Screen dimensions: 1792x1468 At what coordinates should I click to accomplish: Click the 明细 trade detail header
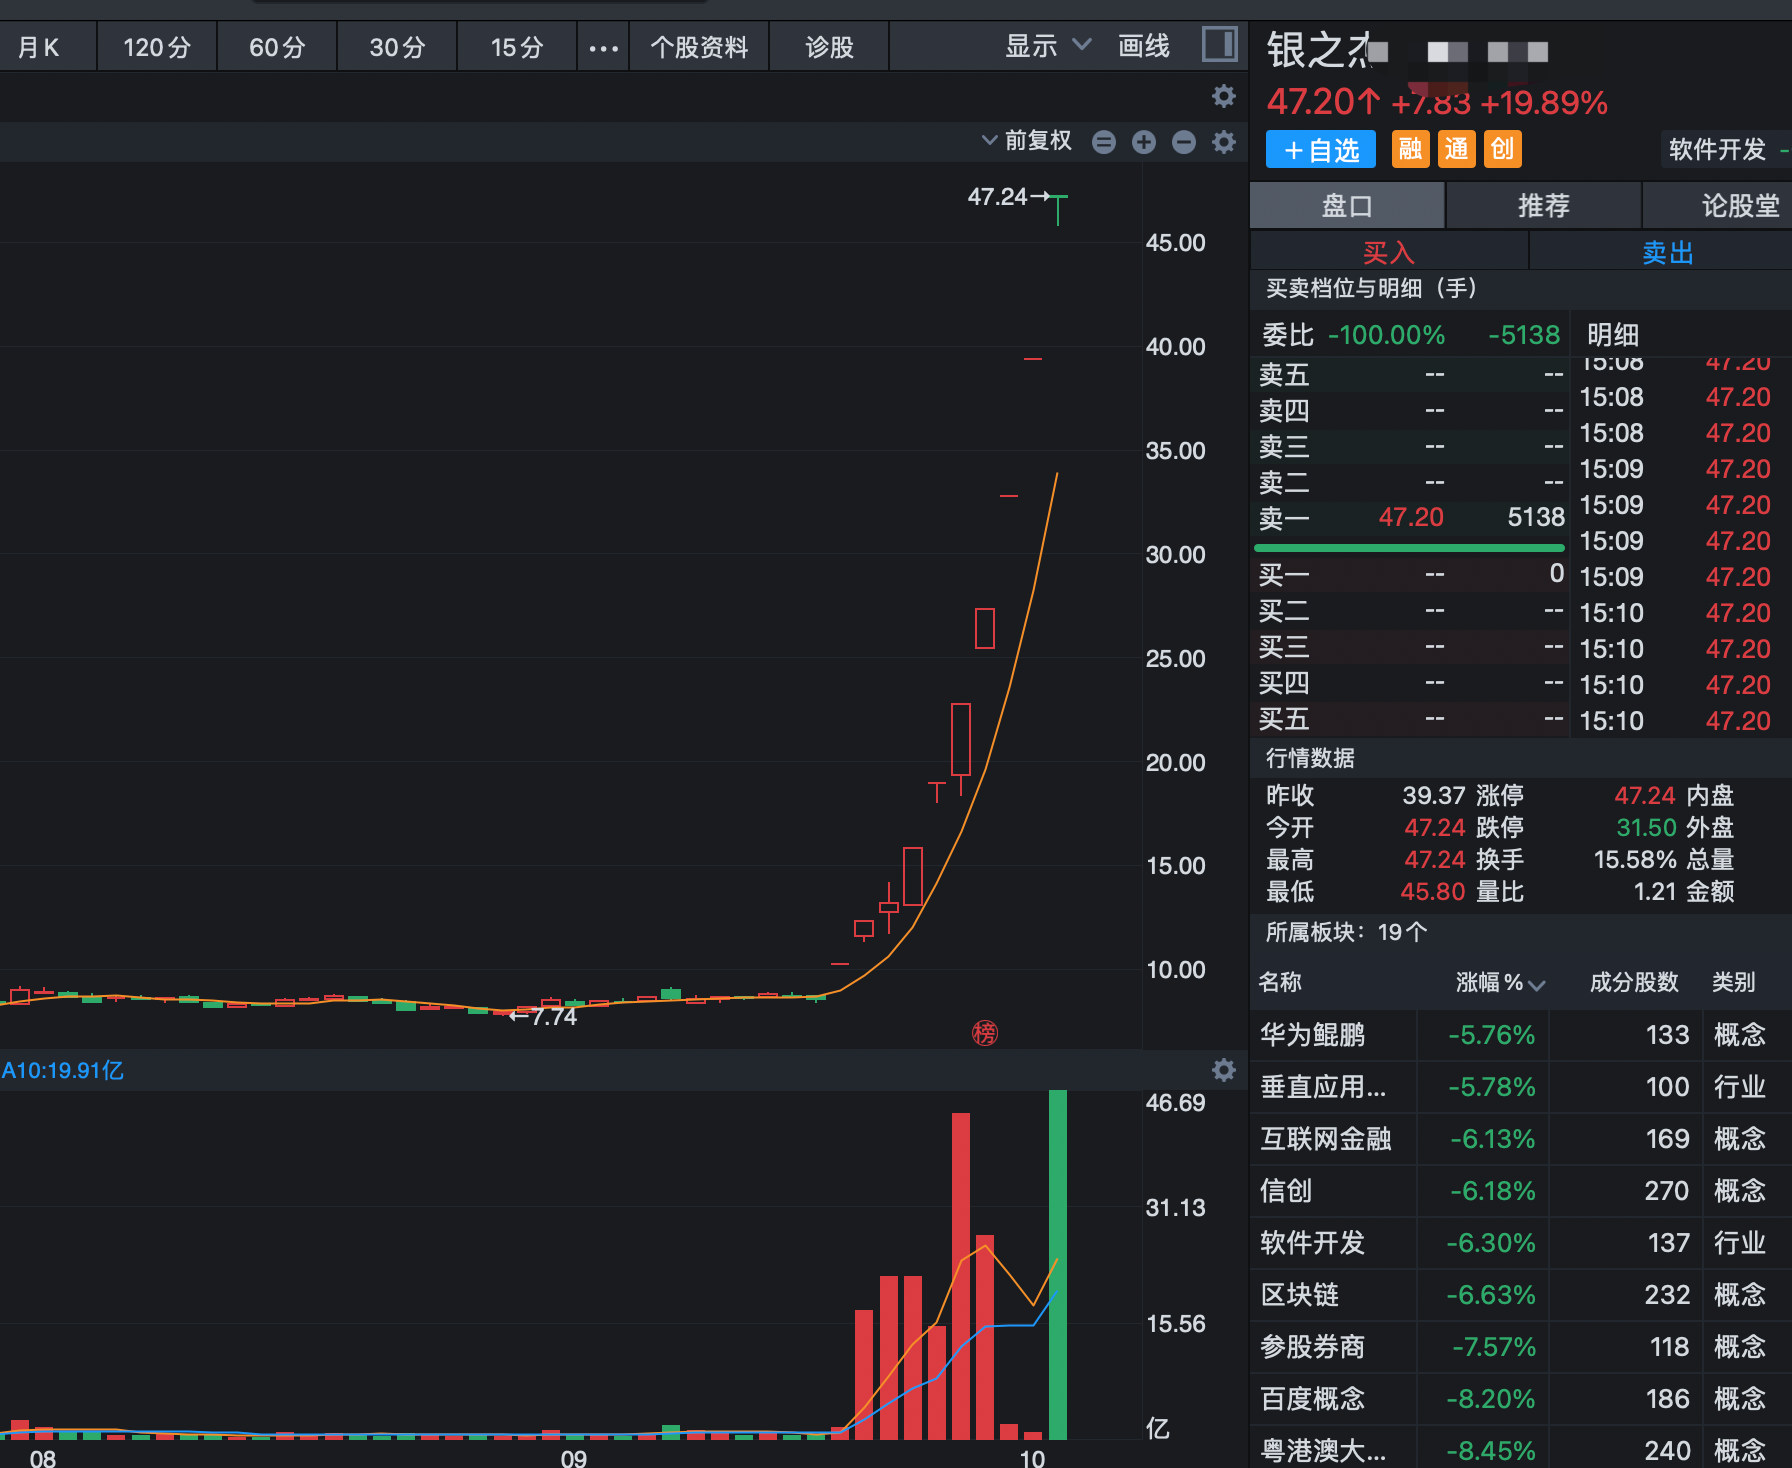1612,335
